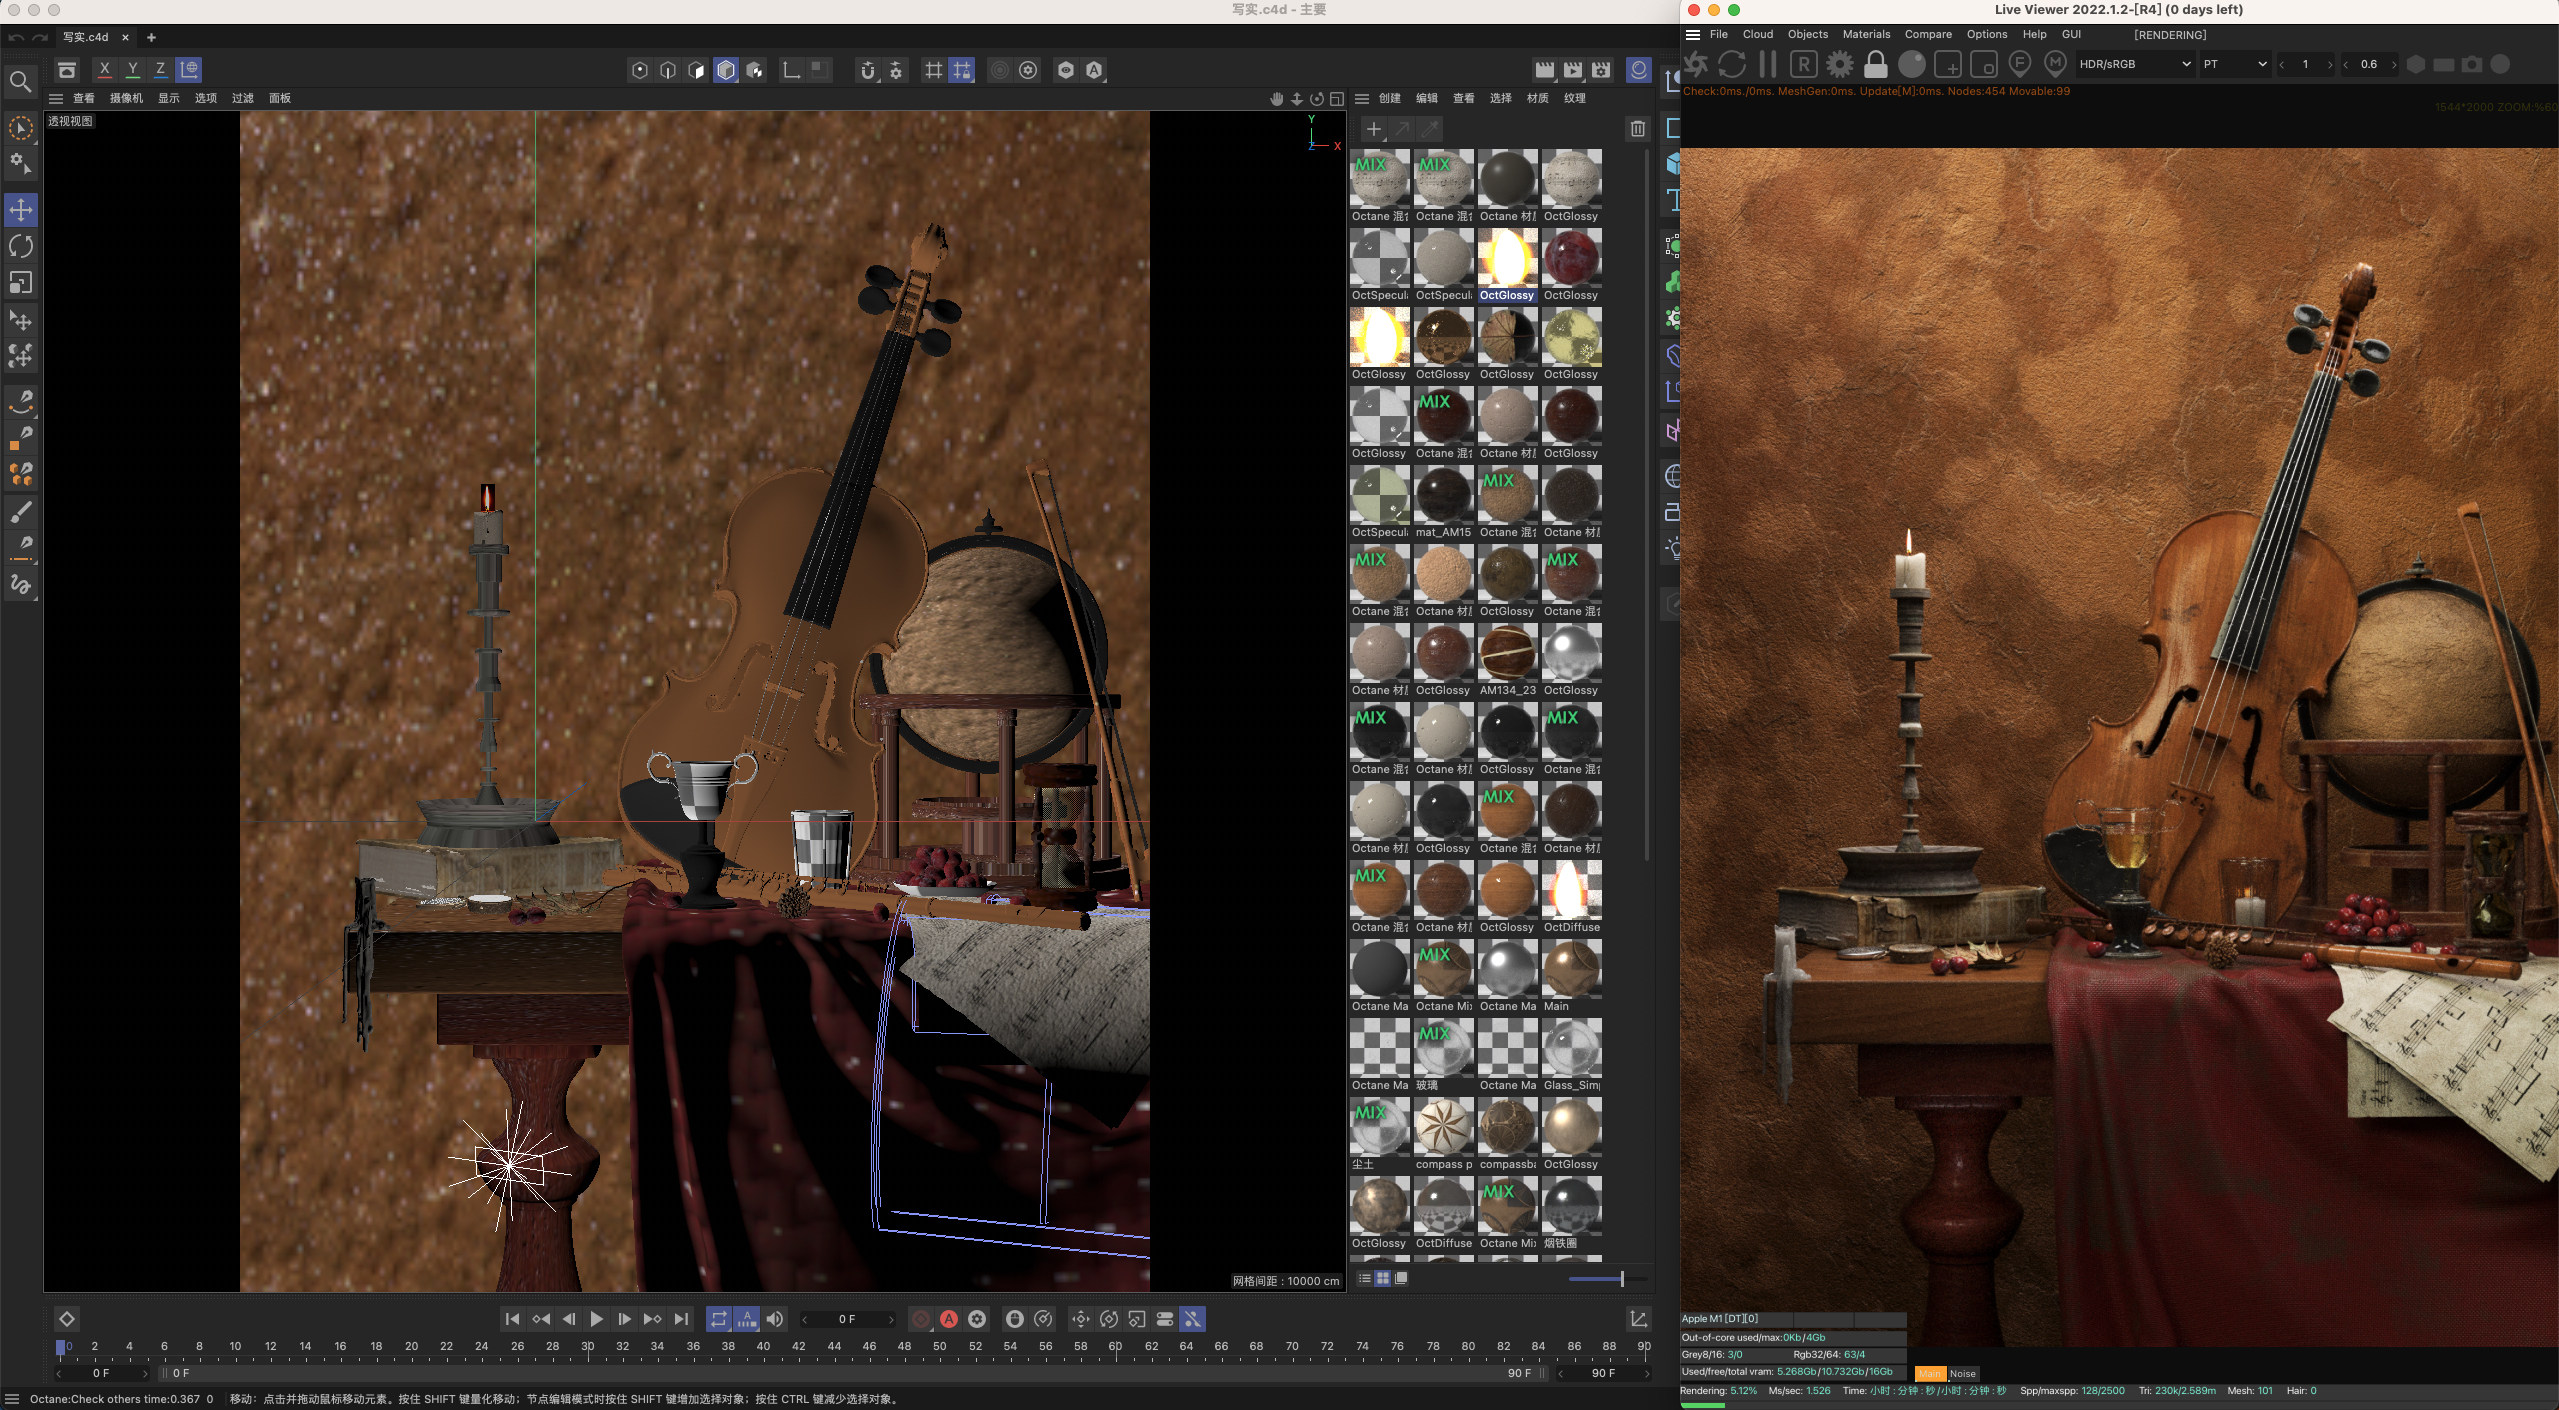Open Octane render settings gear

click(1839, 65)
